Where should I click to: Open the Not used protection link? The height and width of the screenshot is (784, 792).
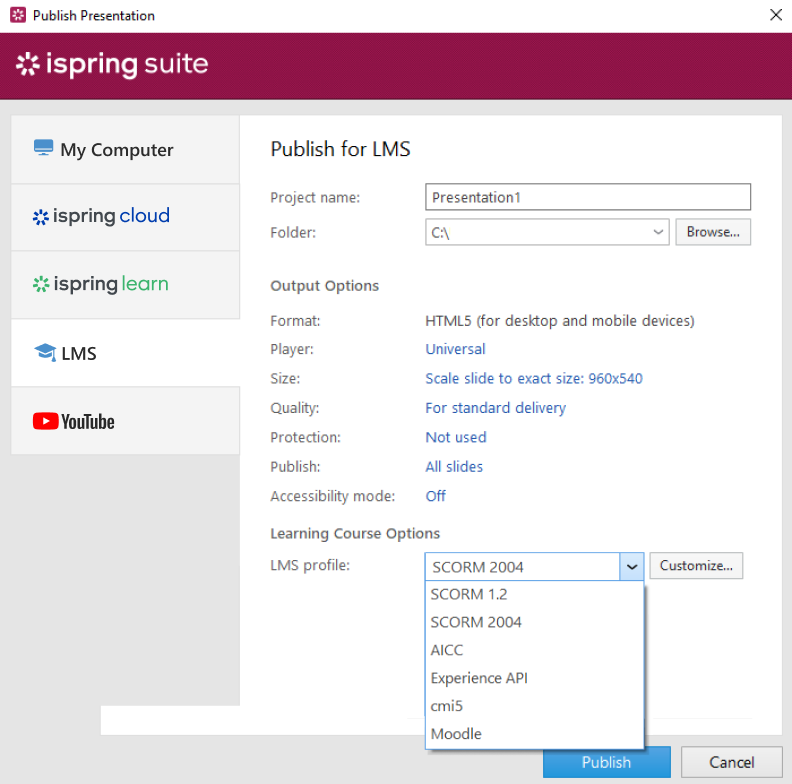456,437
